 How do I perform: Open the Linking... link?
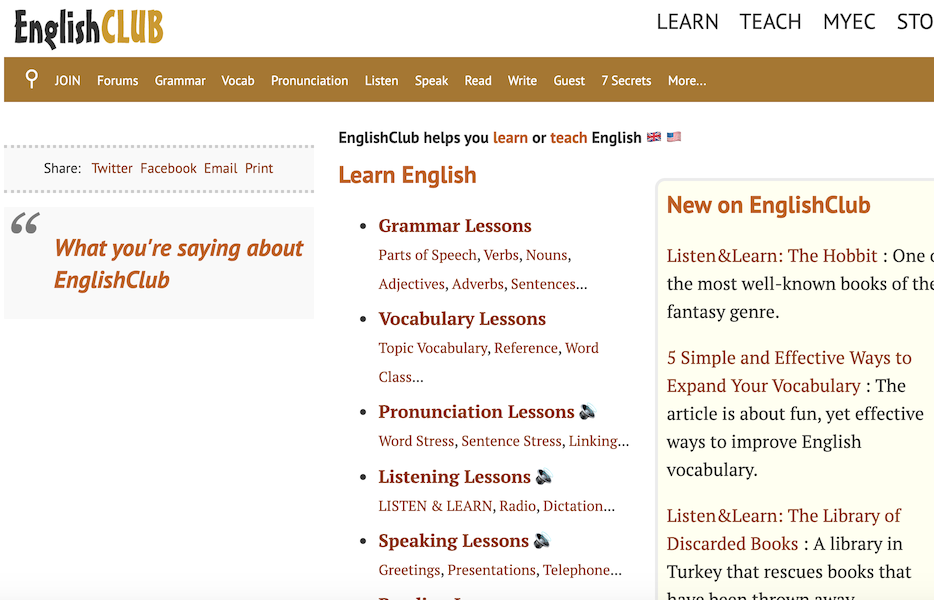pyautogui.click(x=599, y=440)
